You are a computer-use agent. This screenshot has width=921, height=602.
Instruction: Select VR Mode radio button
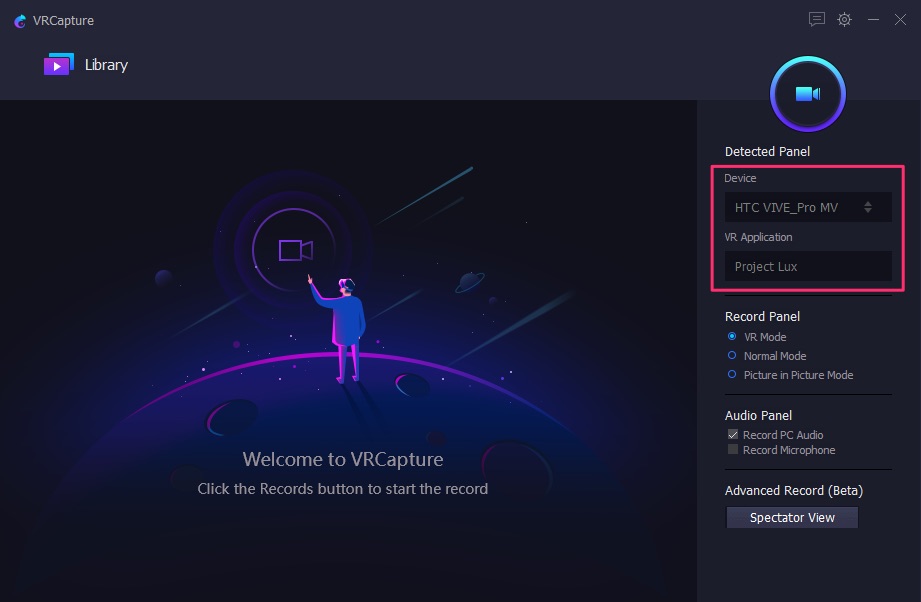pyautogui.click(x=732, y=337)
